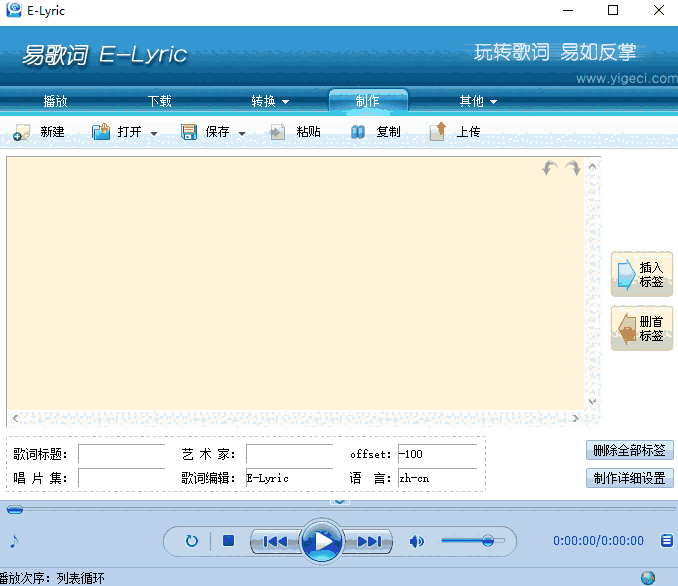Save lyrics with 保存 toolbar icon
The width and height of the screenshot is (678, 586).
coord(189,131)
